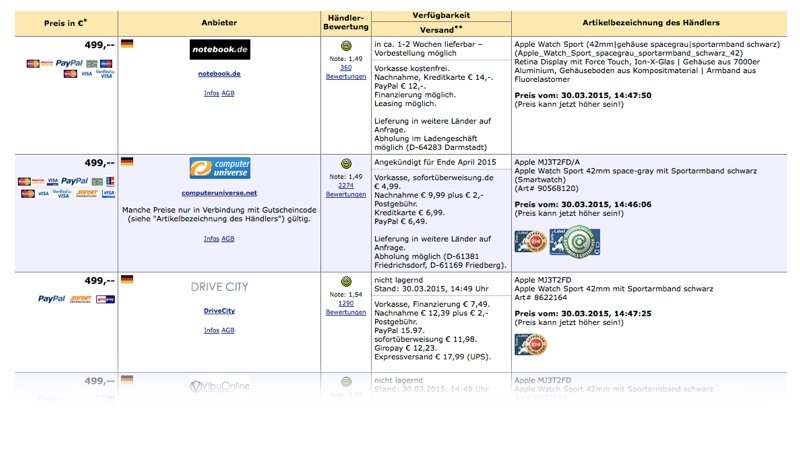Click 'Versand' column subheader
The width and height of the screenshot is (800, 457).
(x=441, y=30)
